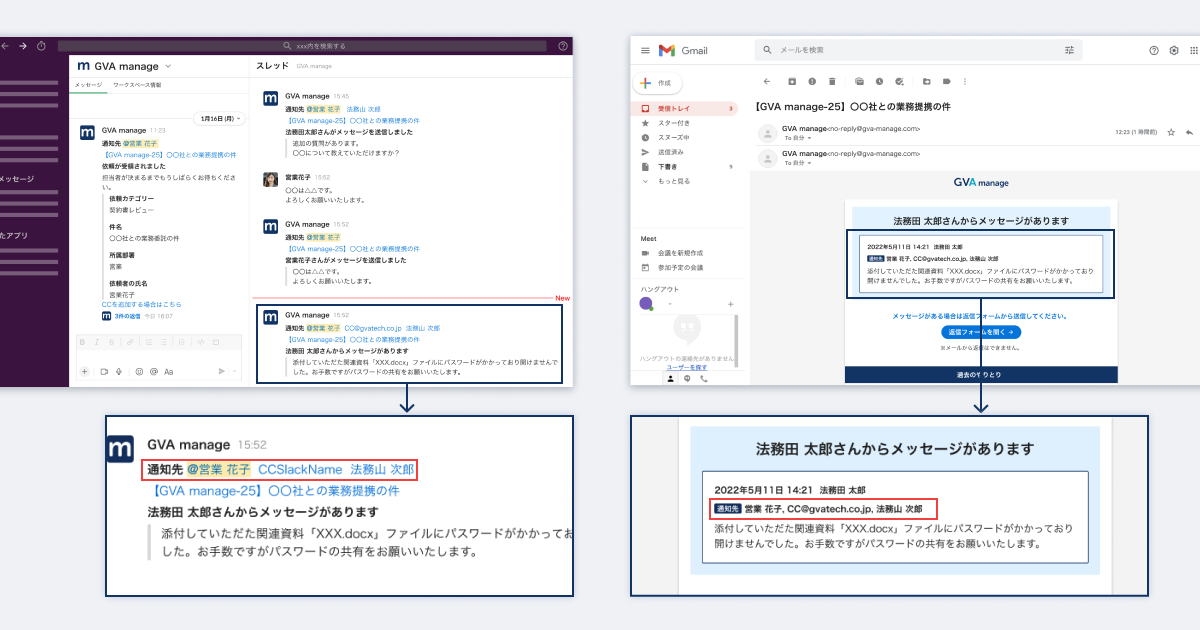Open Gmail support help icon

[x=1154, y=50]
